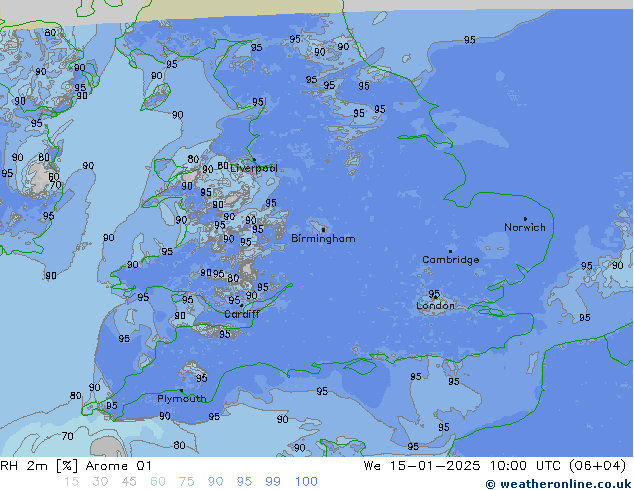The height and width of the screenshot is (490, 634).
Task: Click legend value 95
Action: (244, 482)
